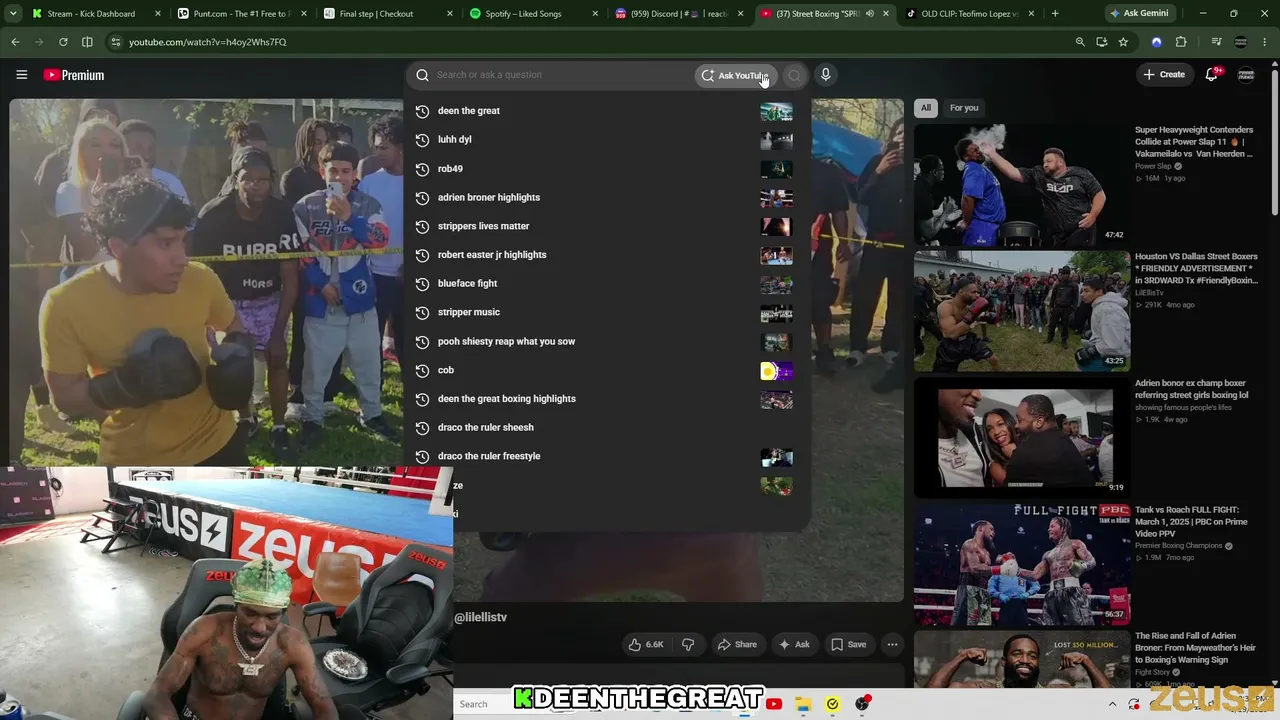Click the voice search microphone icon

click(x=825, y=75)
